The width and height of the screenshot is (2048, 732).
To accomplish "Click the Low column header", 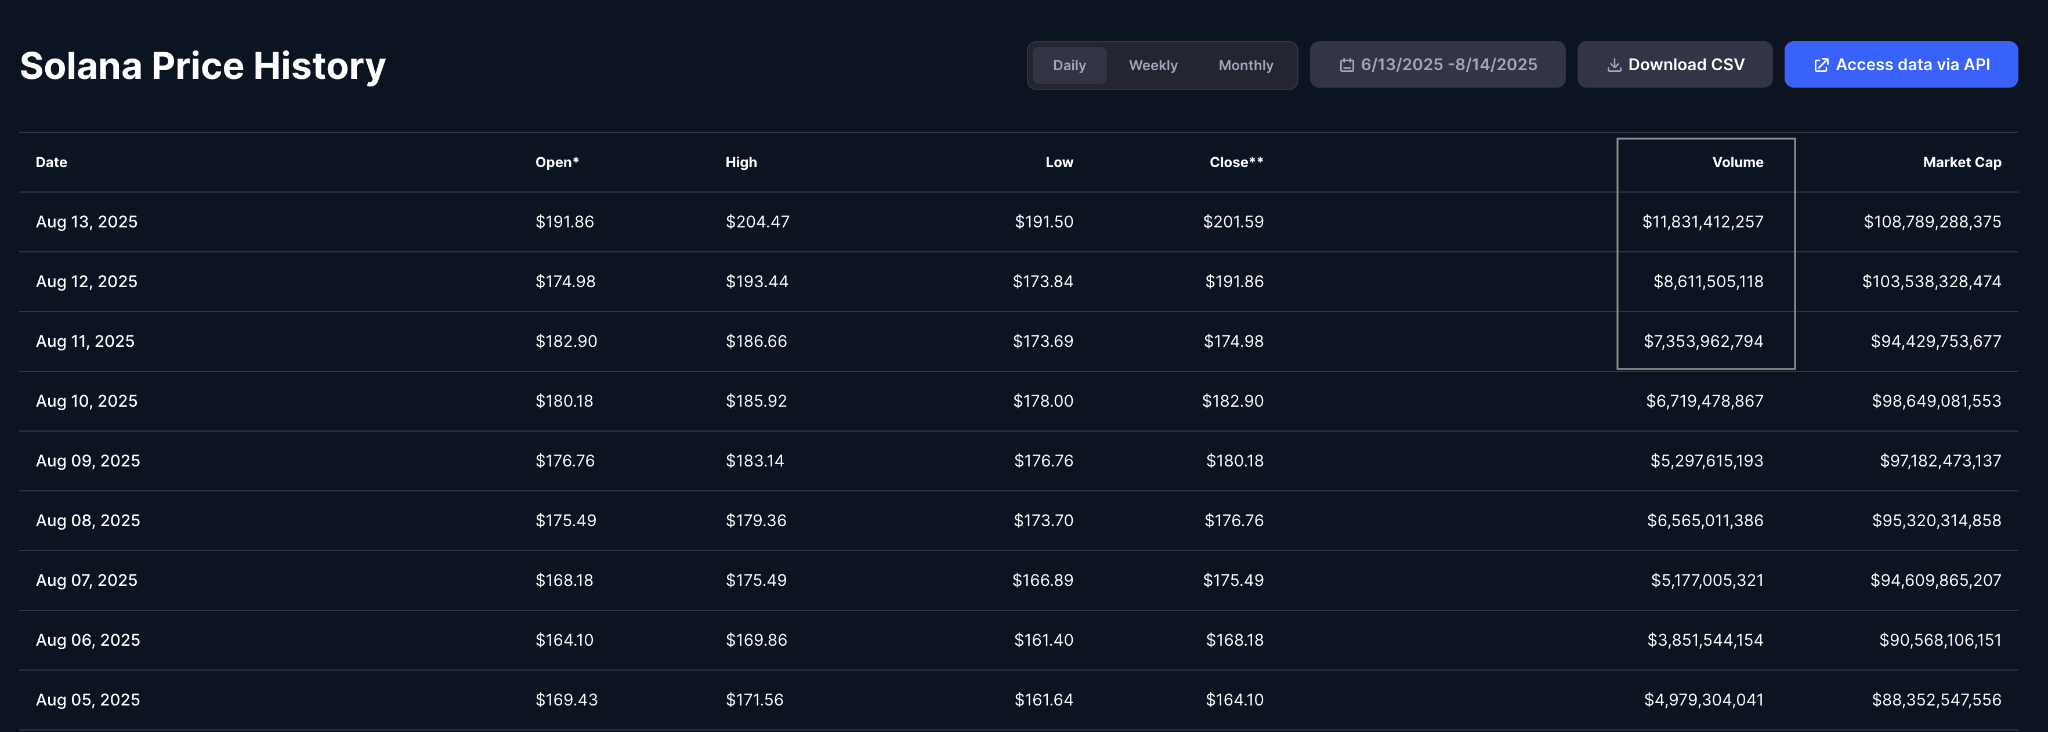I will (1059, 162).
